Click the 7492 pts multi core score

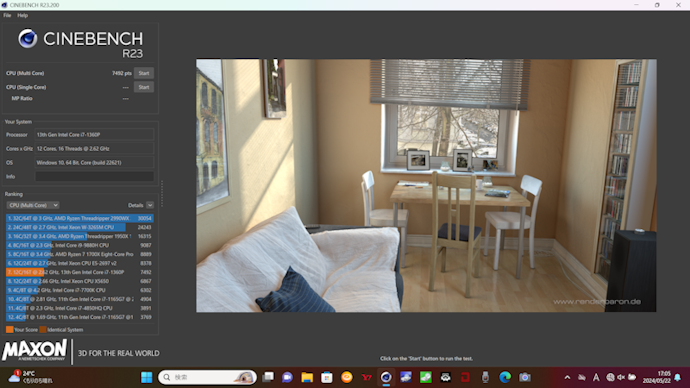tap(121, 73)
